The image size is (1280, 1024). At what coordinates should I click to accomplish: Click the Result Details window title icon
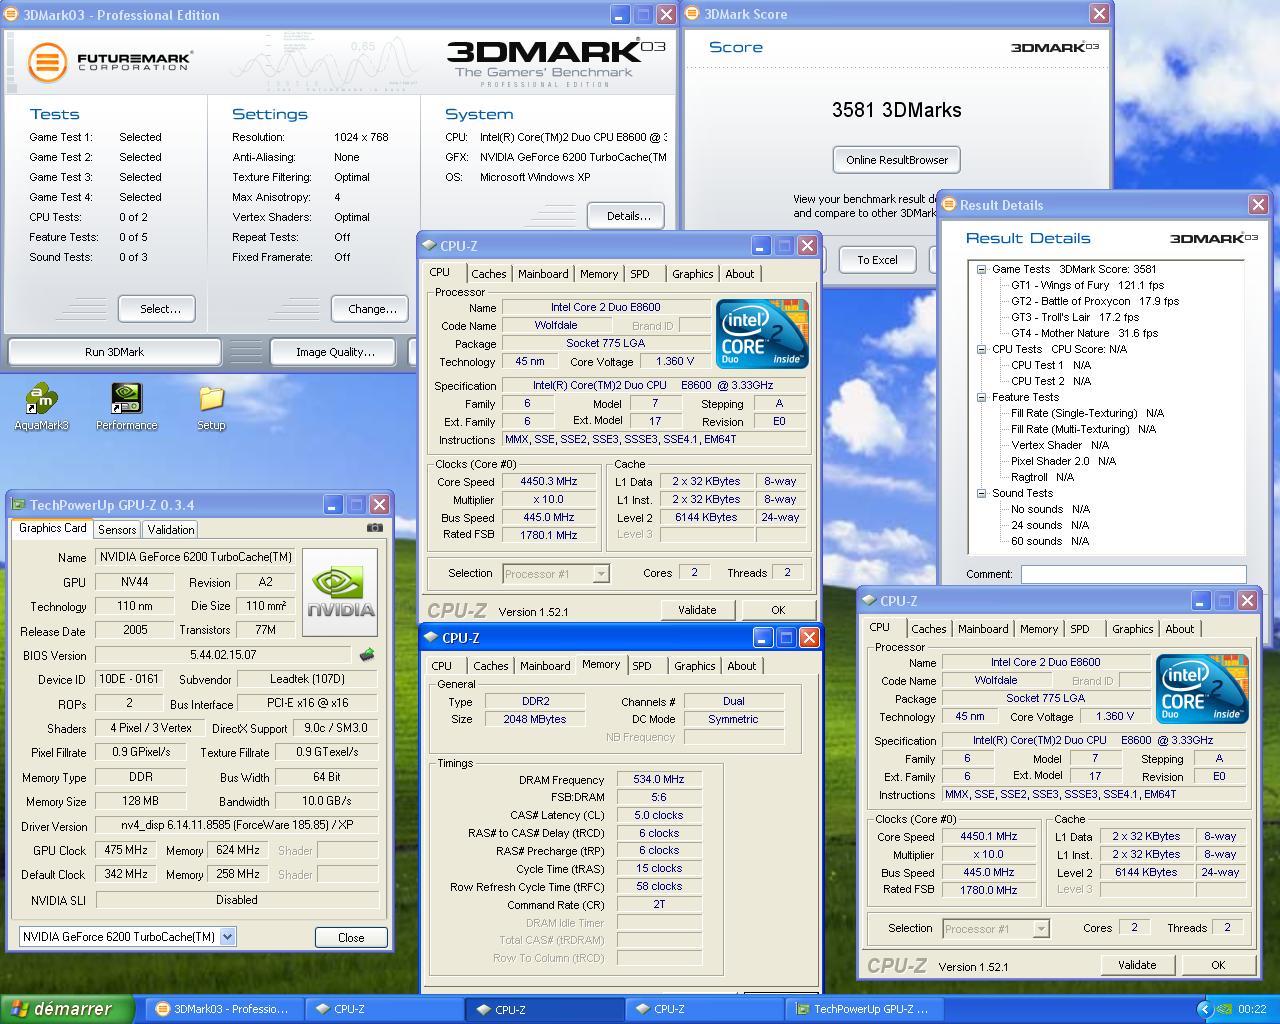coord(949,204)
